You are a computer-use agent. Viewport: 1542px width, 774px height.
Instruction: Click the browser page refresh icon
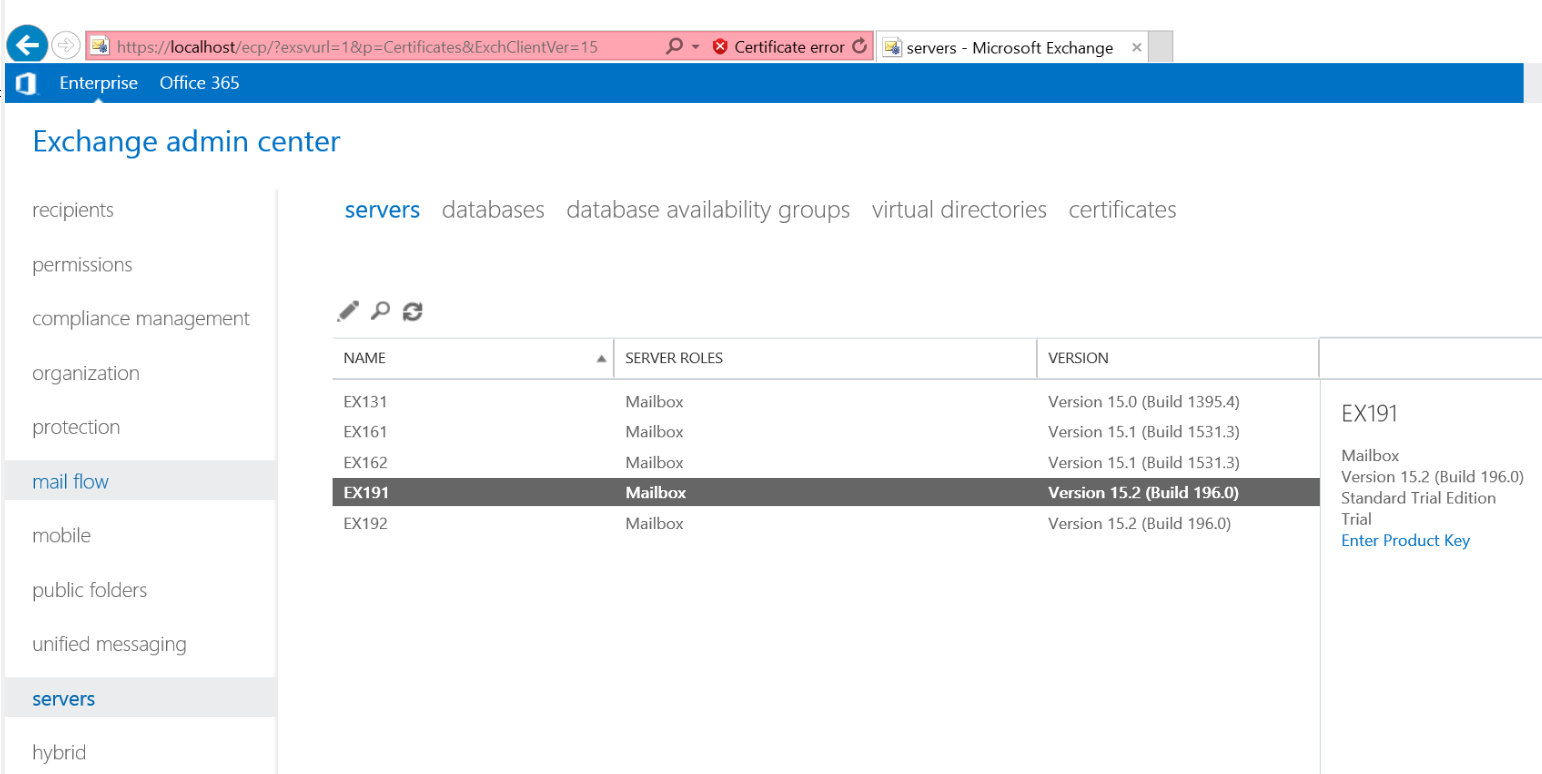pos(859,46)
